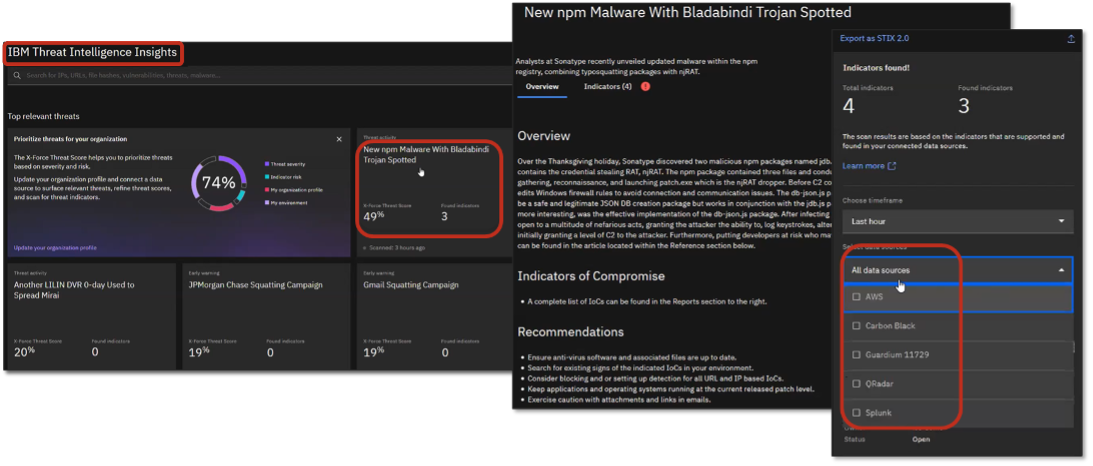
Task: Click the Indicator risk legend swatch
Action: 267,177
